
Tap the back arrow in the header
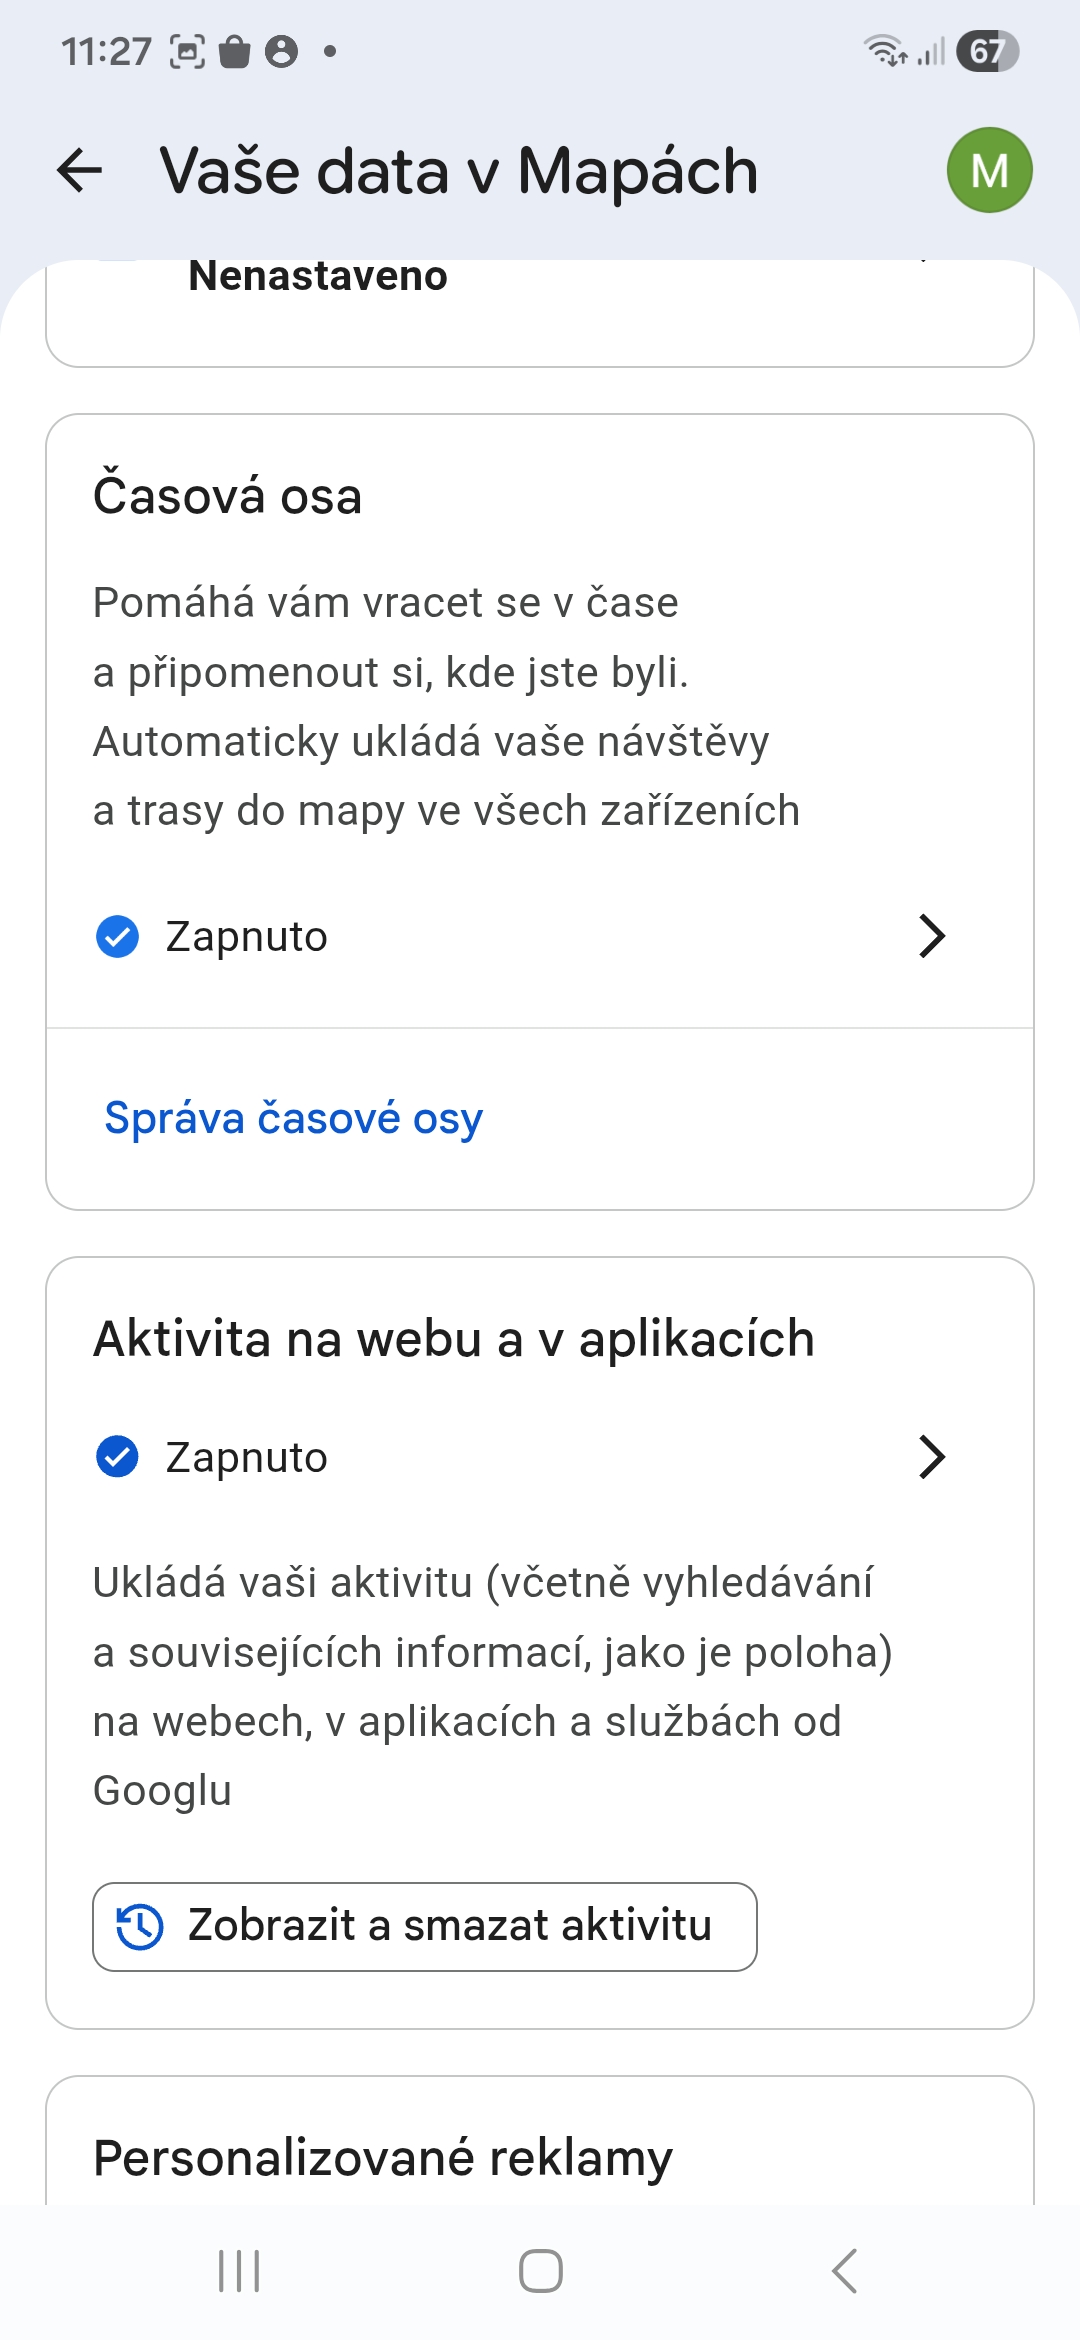[x=80, y=170]
